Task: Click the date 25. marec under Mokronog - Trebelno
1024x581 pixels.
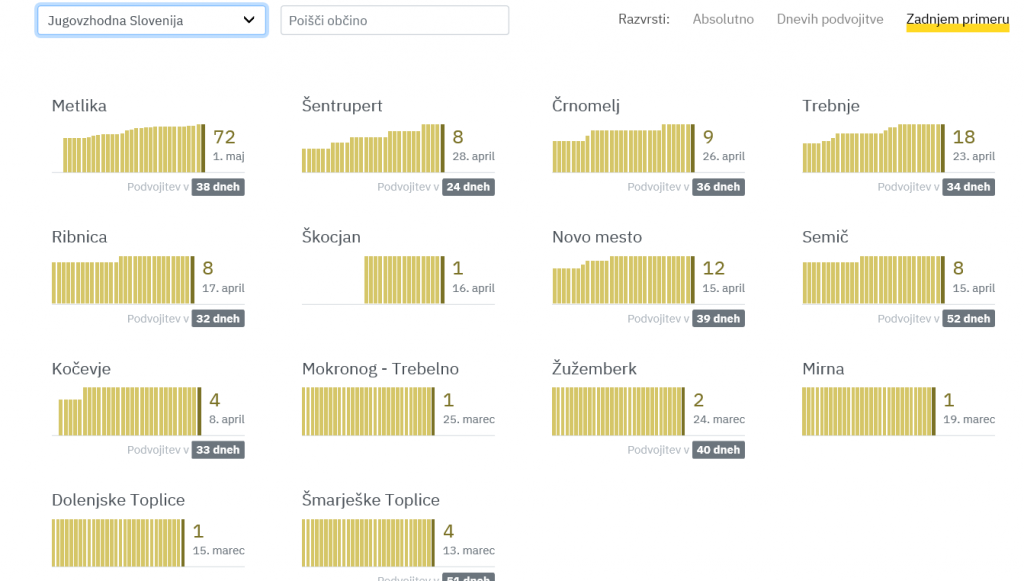Action: pyautogui.click(x=469, y=419)
